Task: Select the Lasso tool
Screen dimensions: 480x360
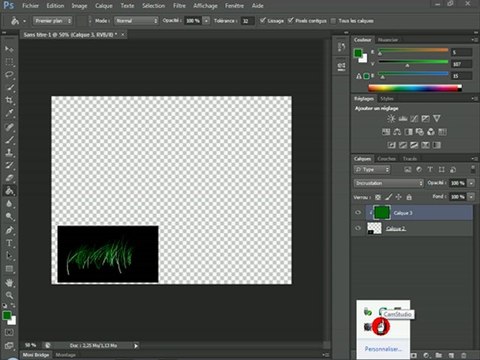Action: pos(9,75)
